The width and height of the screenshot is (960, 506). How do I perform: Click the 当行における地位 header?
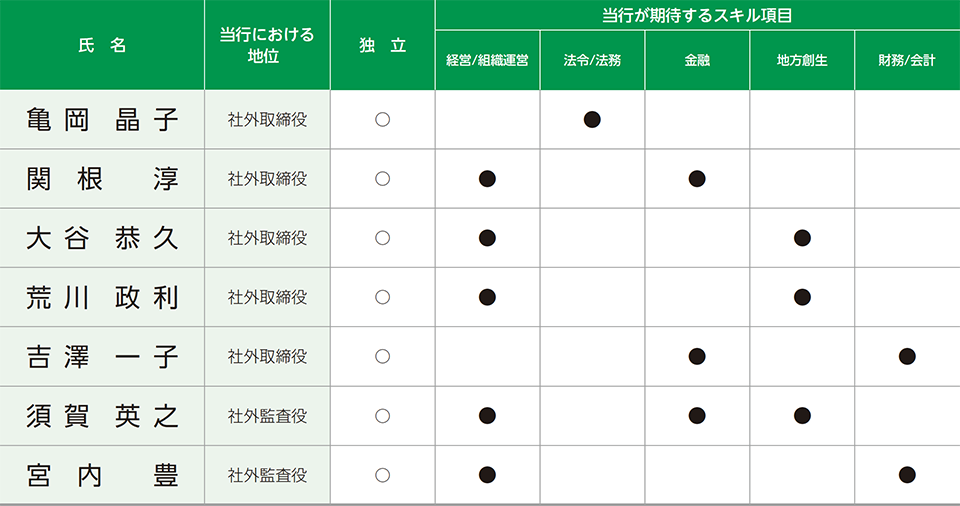pyautogui.click(x=267, y=45)
